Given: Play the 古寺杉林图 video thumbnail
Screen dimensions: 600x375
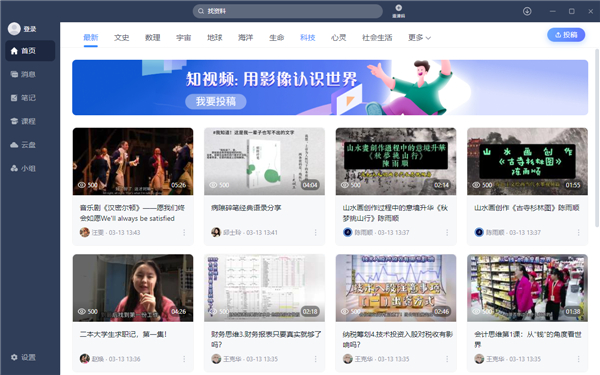Looking at the screenshot, I should tap(527, 161).
